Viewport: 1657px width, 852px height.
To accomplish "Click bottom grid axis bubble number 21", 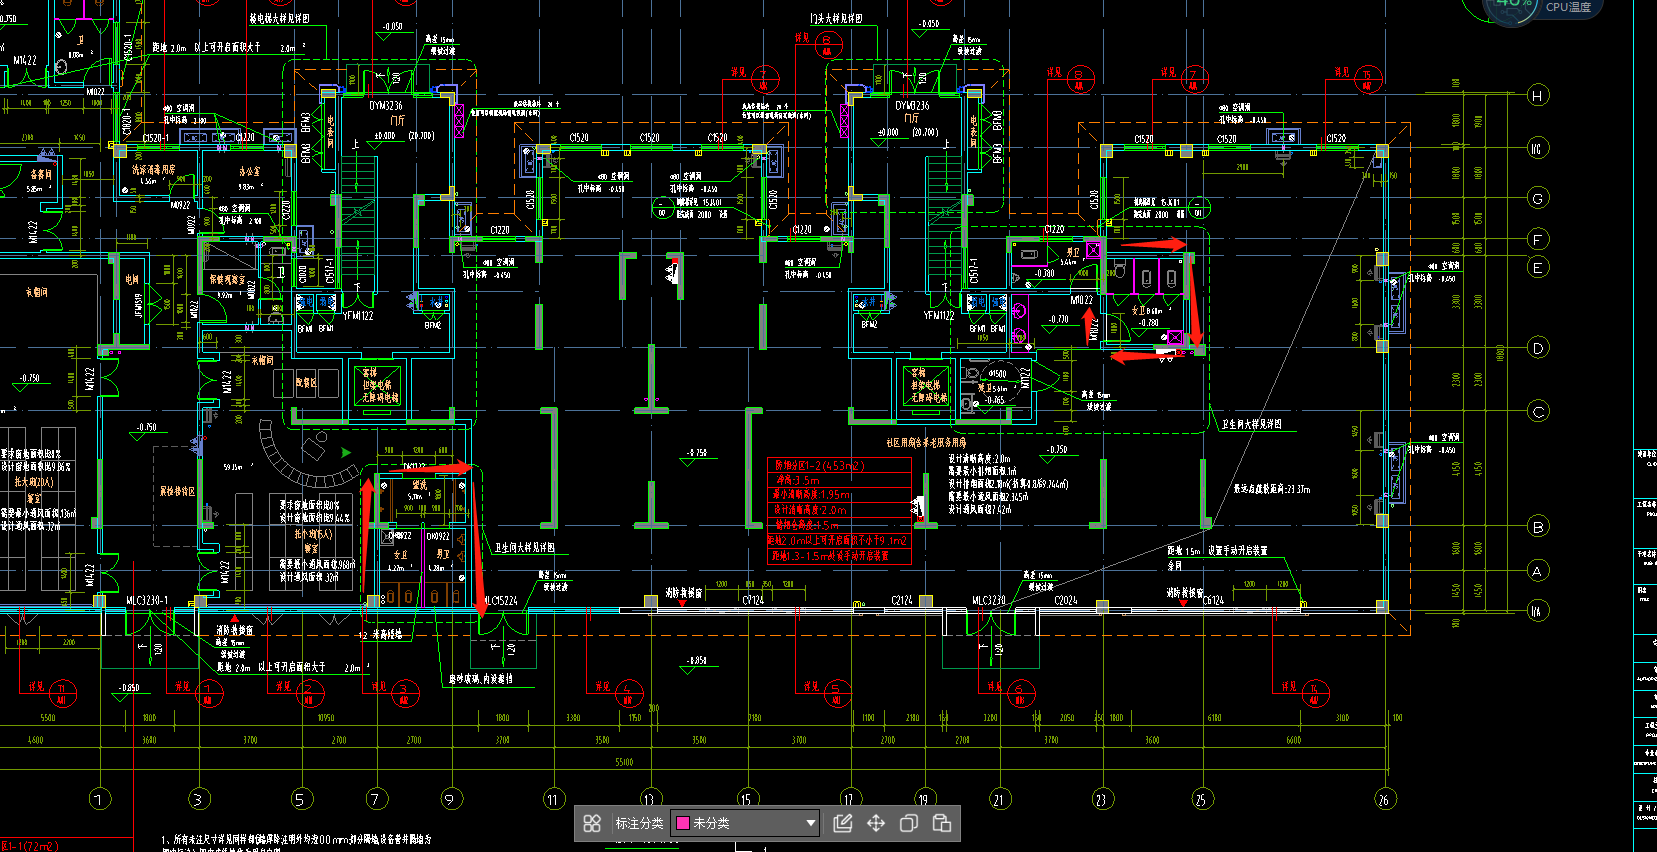I will (x=1000, y=799).
